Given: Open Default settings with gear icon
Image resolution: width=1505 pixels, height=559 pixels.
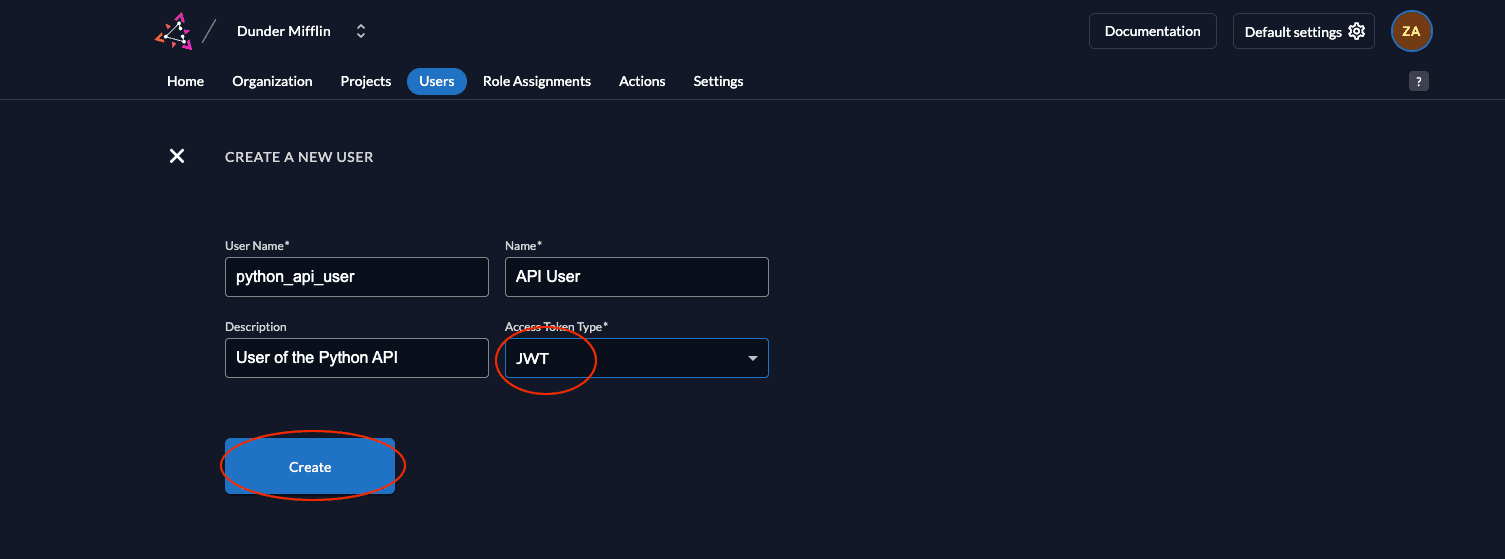Looking at the screenshot, I should pyautogui.click(x=1303, y=31).
